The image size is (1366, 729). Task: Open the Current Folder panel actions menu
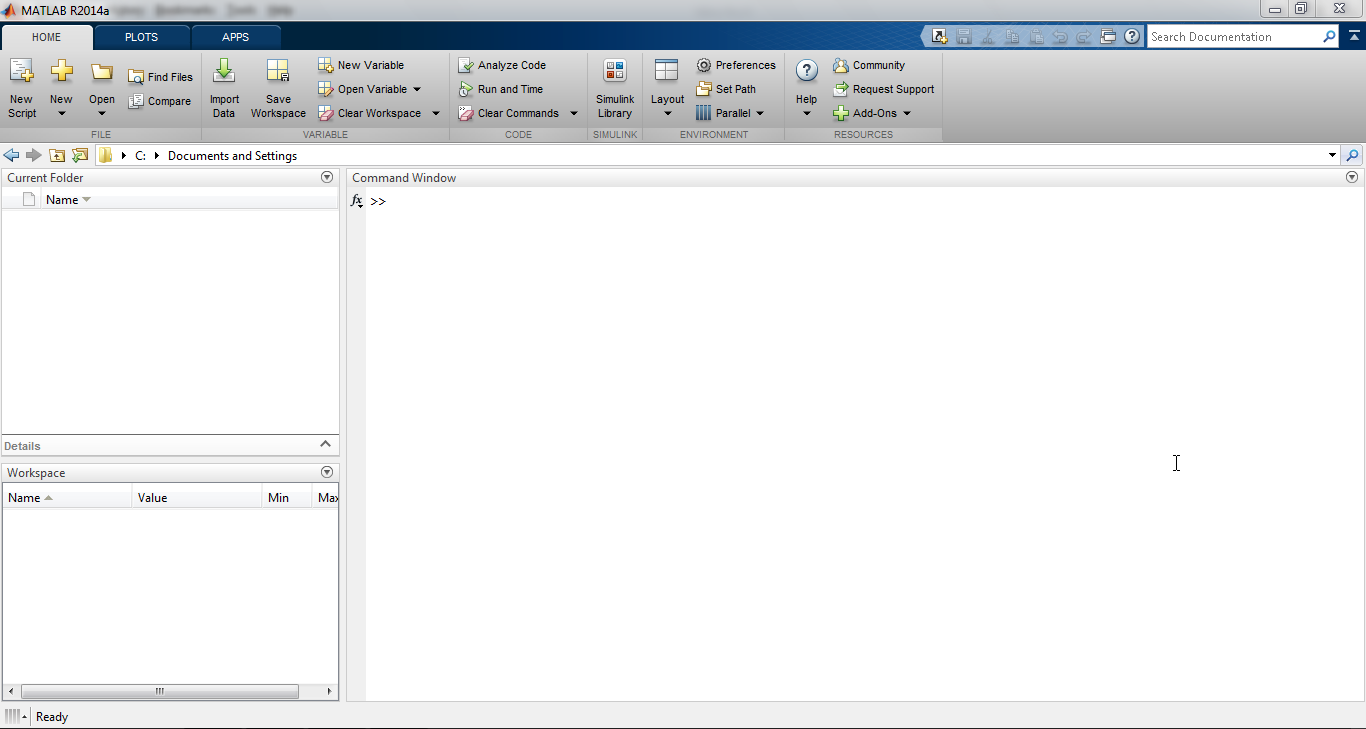327,177
